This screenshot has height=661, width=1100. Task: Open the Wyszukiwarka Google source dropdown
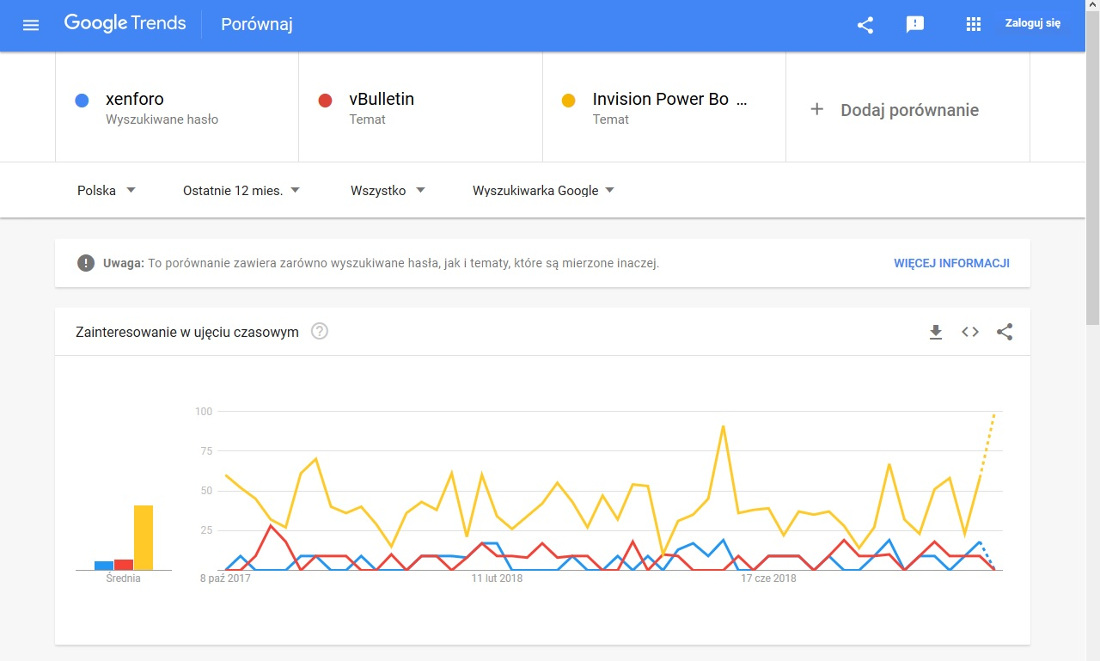[543, 190]
